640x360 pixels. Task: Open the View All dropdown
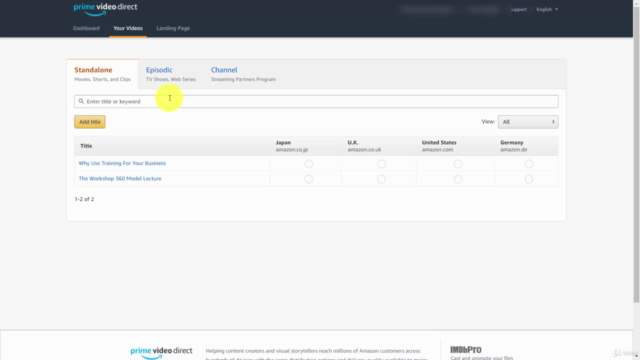pos(528,122)
